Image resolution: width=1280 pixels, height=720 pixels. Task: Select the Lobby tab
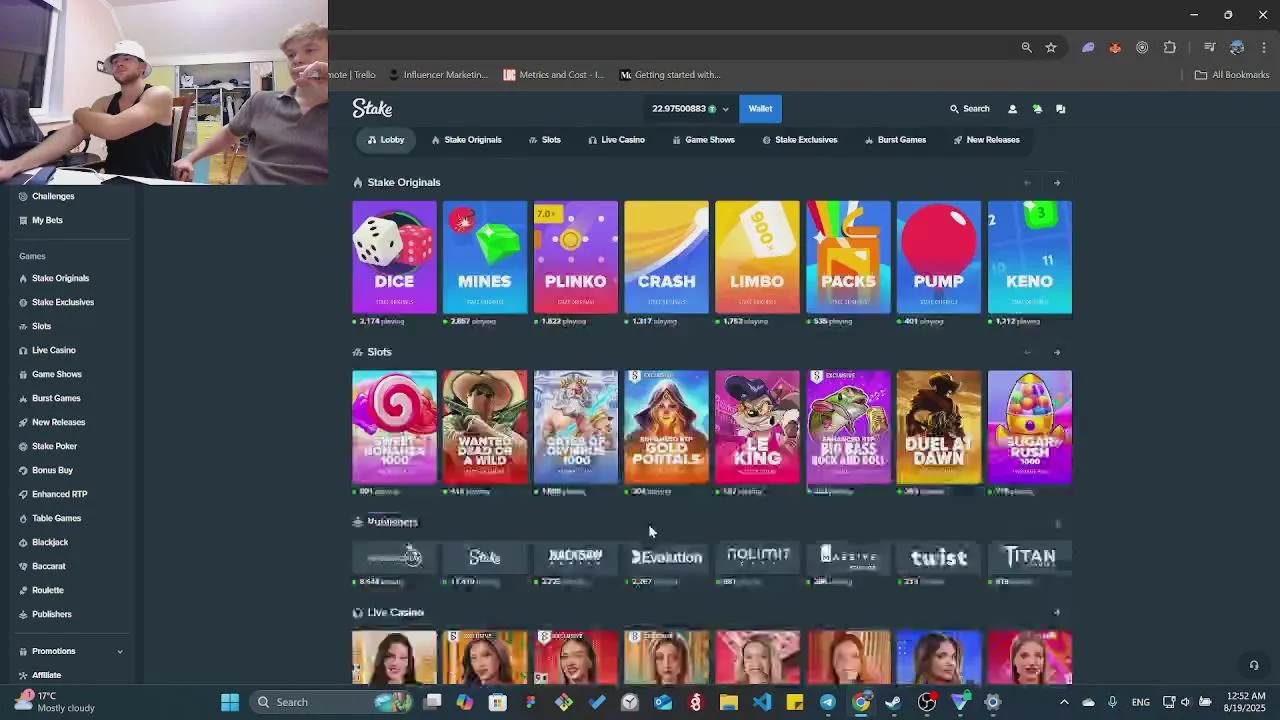(385, 140)
